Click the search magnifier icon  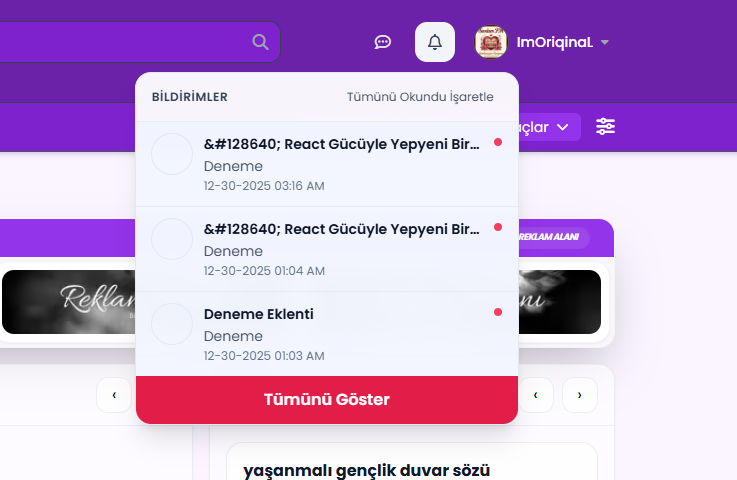click(260, 42)
